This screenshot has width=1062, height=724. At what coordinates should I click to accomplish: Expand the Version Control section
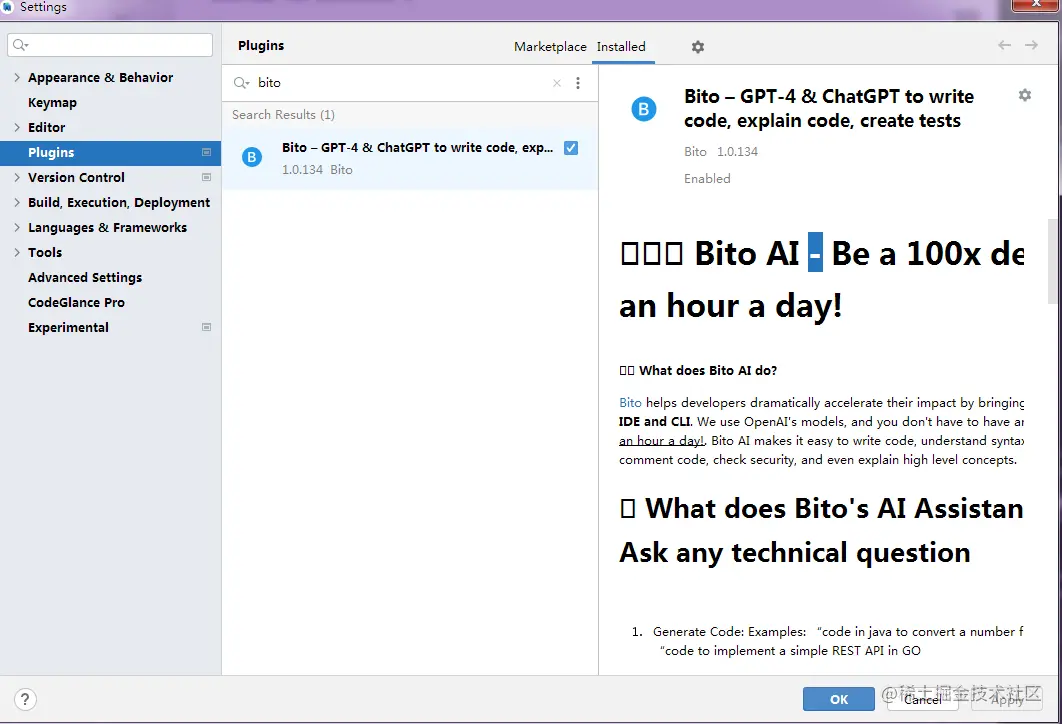(17, 177)
